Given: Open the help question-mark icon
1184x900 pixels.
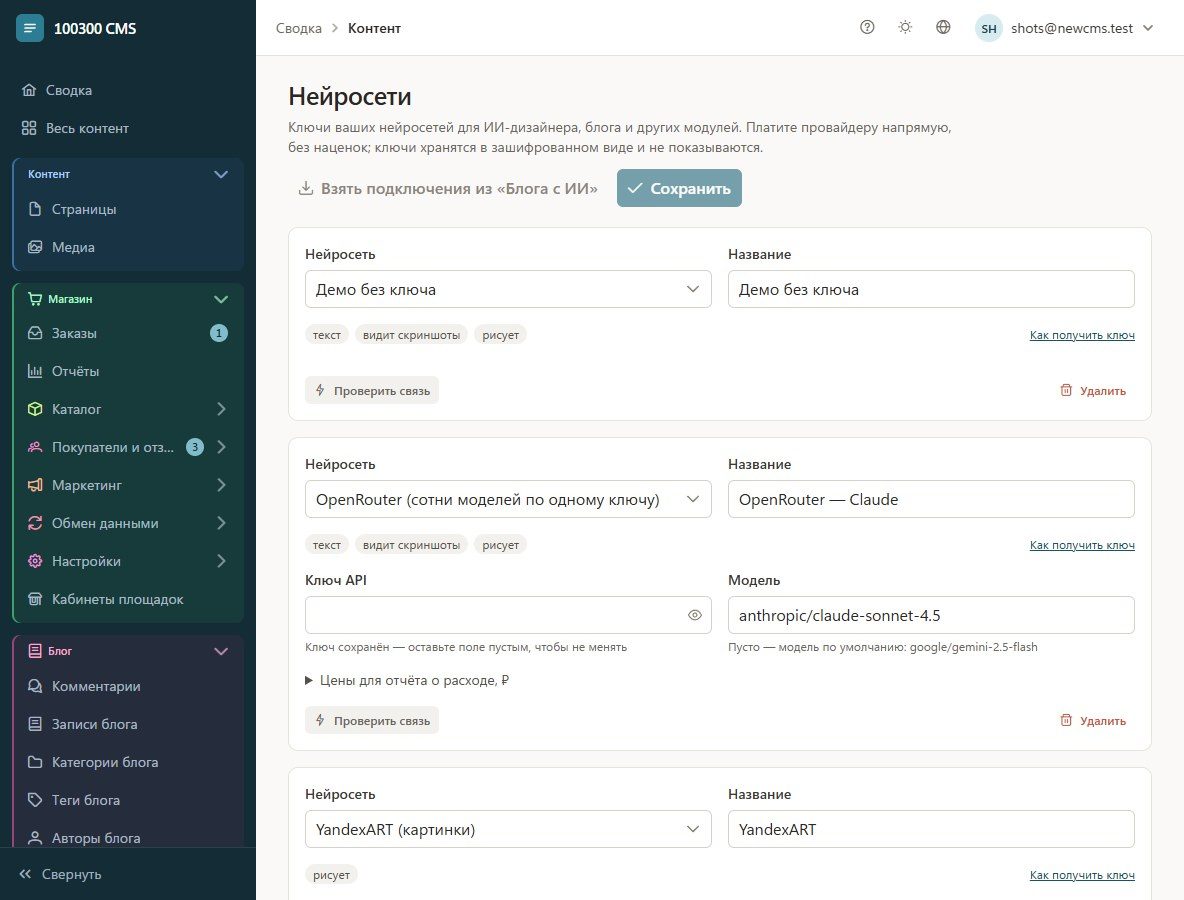Looking at the screenshot, I should (867, 28).
